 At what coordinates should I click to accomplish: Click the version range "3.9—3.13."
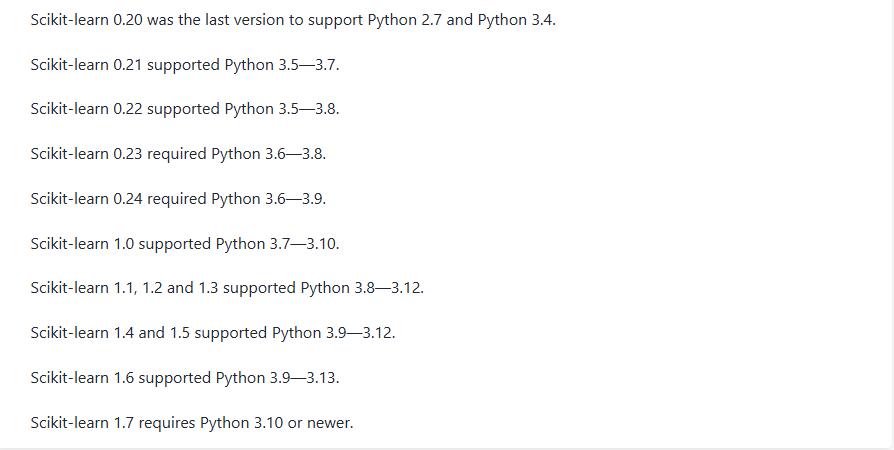coord(304,378)
